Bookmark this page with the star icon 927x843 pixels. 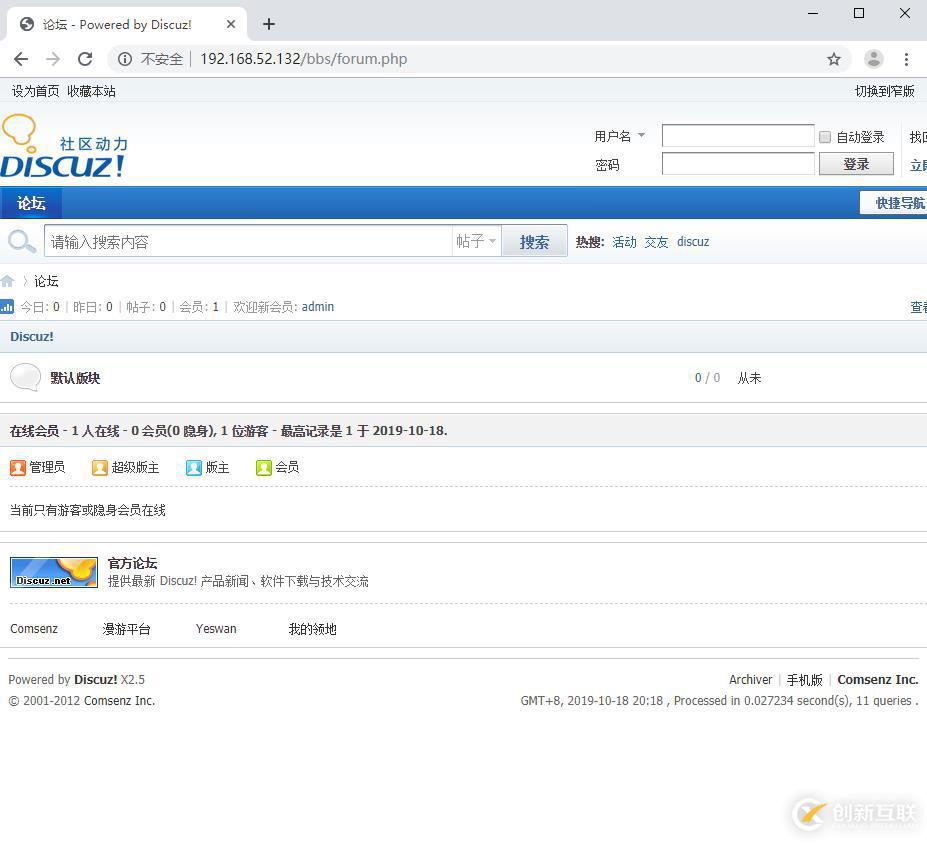834,59
